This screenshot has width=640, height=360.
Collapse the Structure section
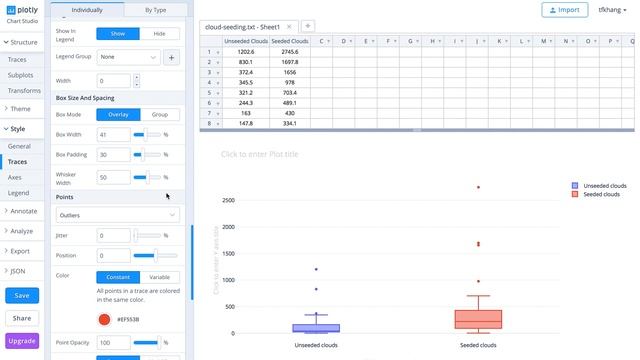pos(21,42)
